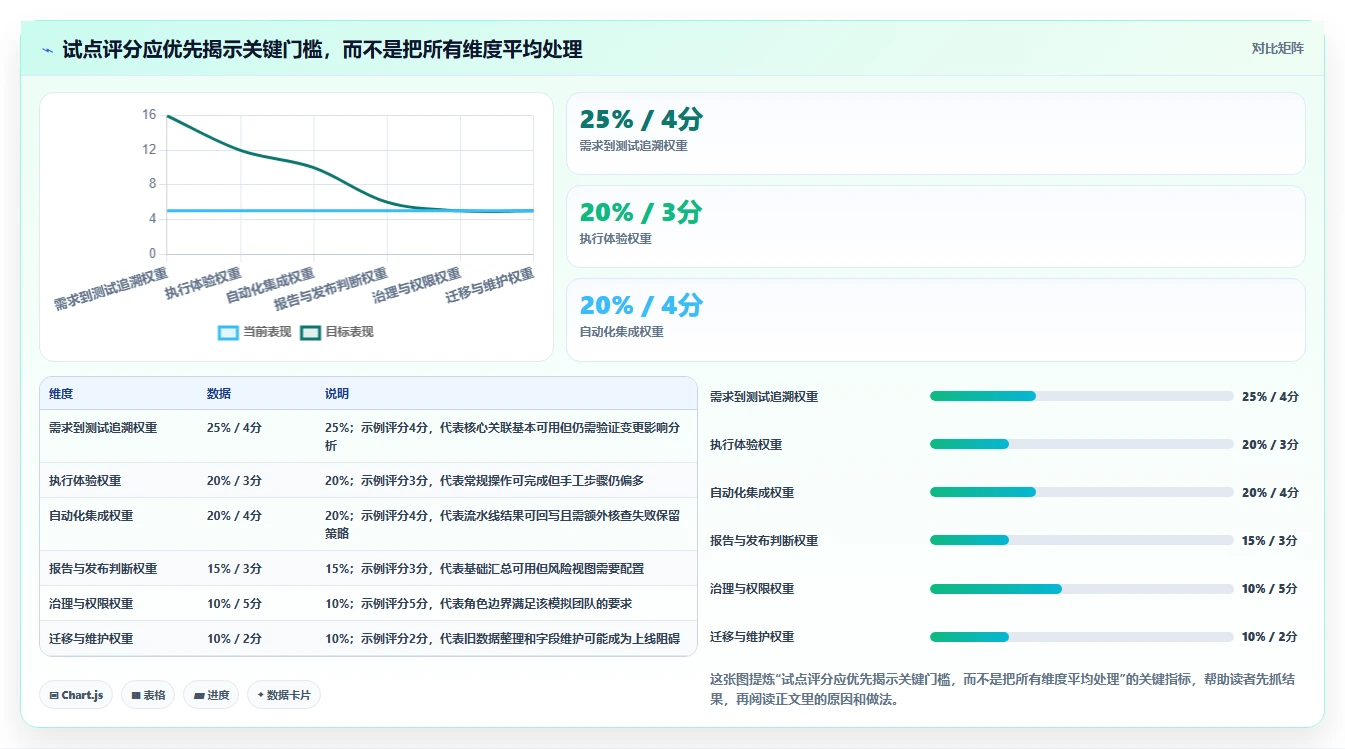Click the 进度 tag
Viewport: 1345px width, 749px height.
211,695
